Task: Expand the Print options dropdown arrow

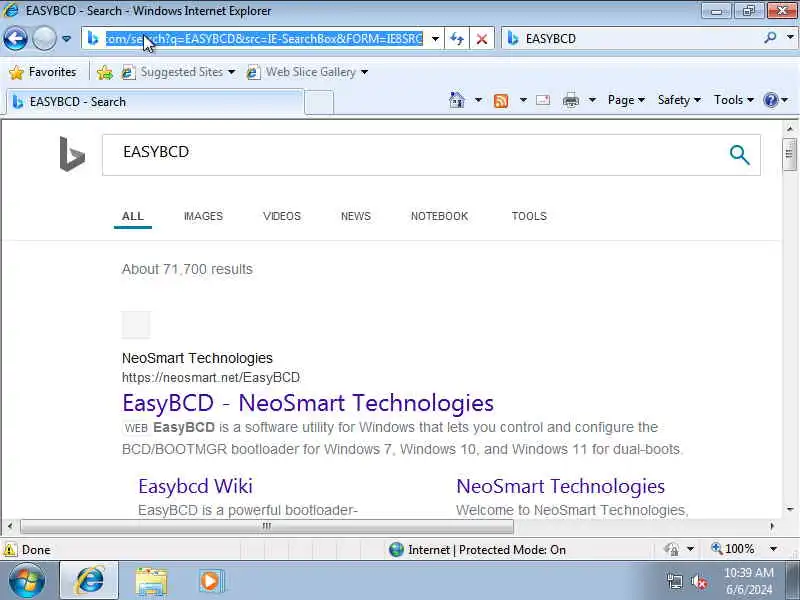Action: (592, 100)
